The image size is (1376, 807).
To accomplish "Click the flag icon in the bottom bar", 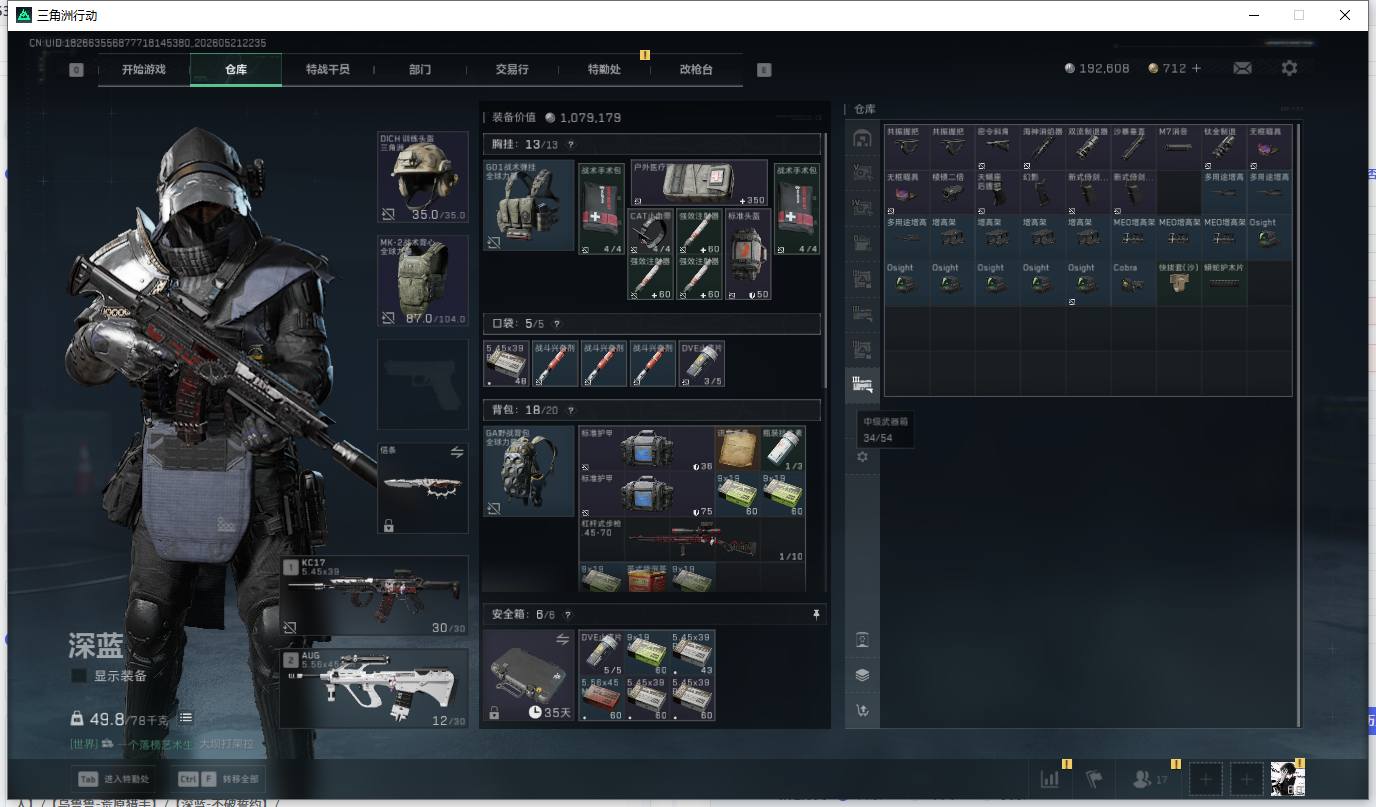I will [1094, 778].
